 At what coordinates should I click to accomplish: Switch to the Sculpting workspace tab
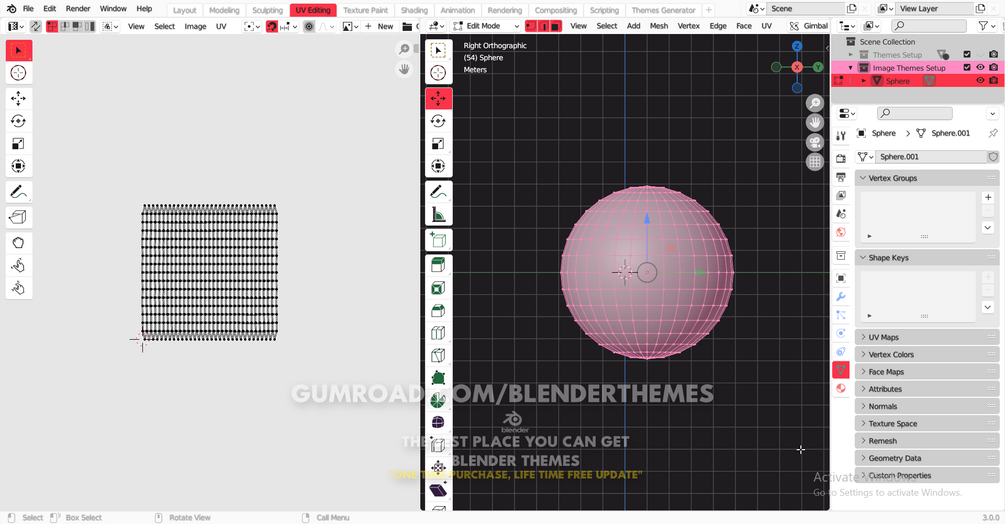point(267,10)
